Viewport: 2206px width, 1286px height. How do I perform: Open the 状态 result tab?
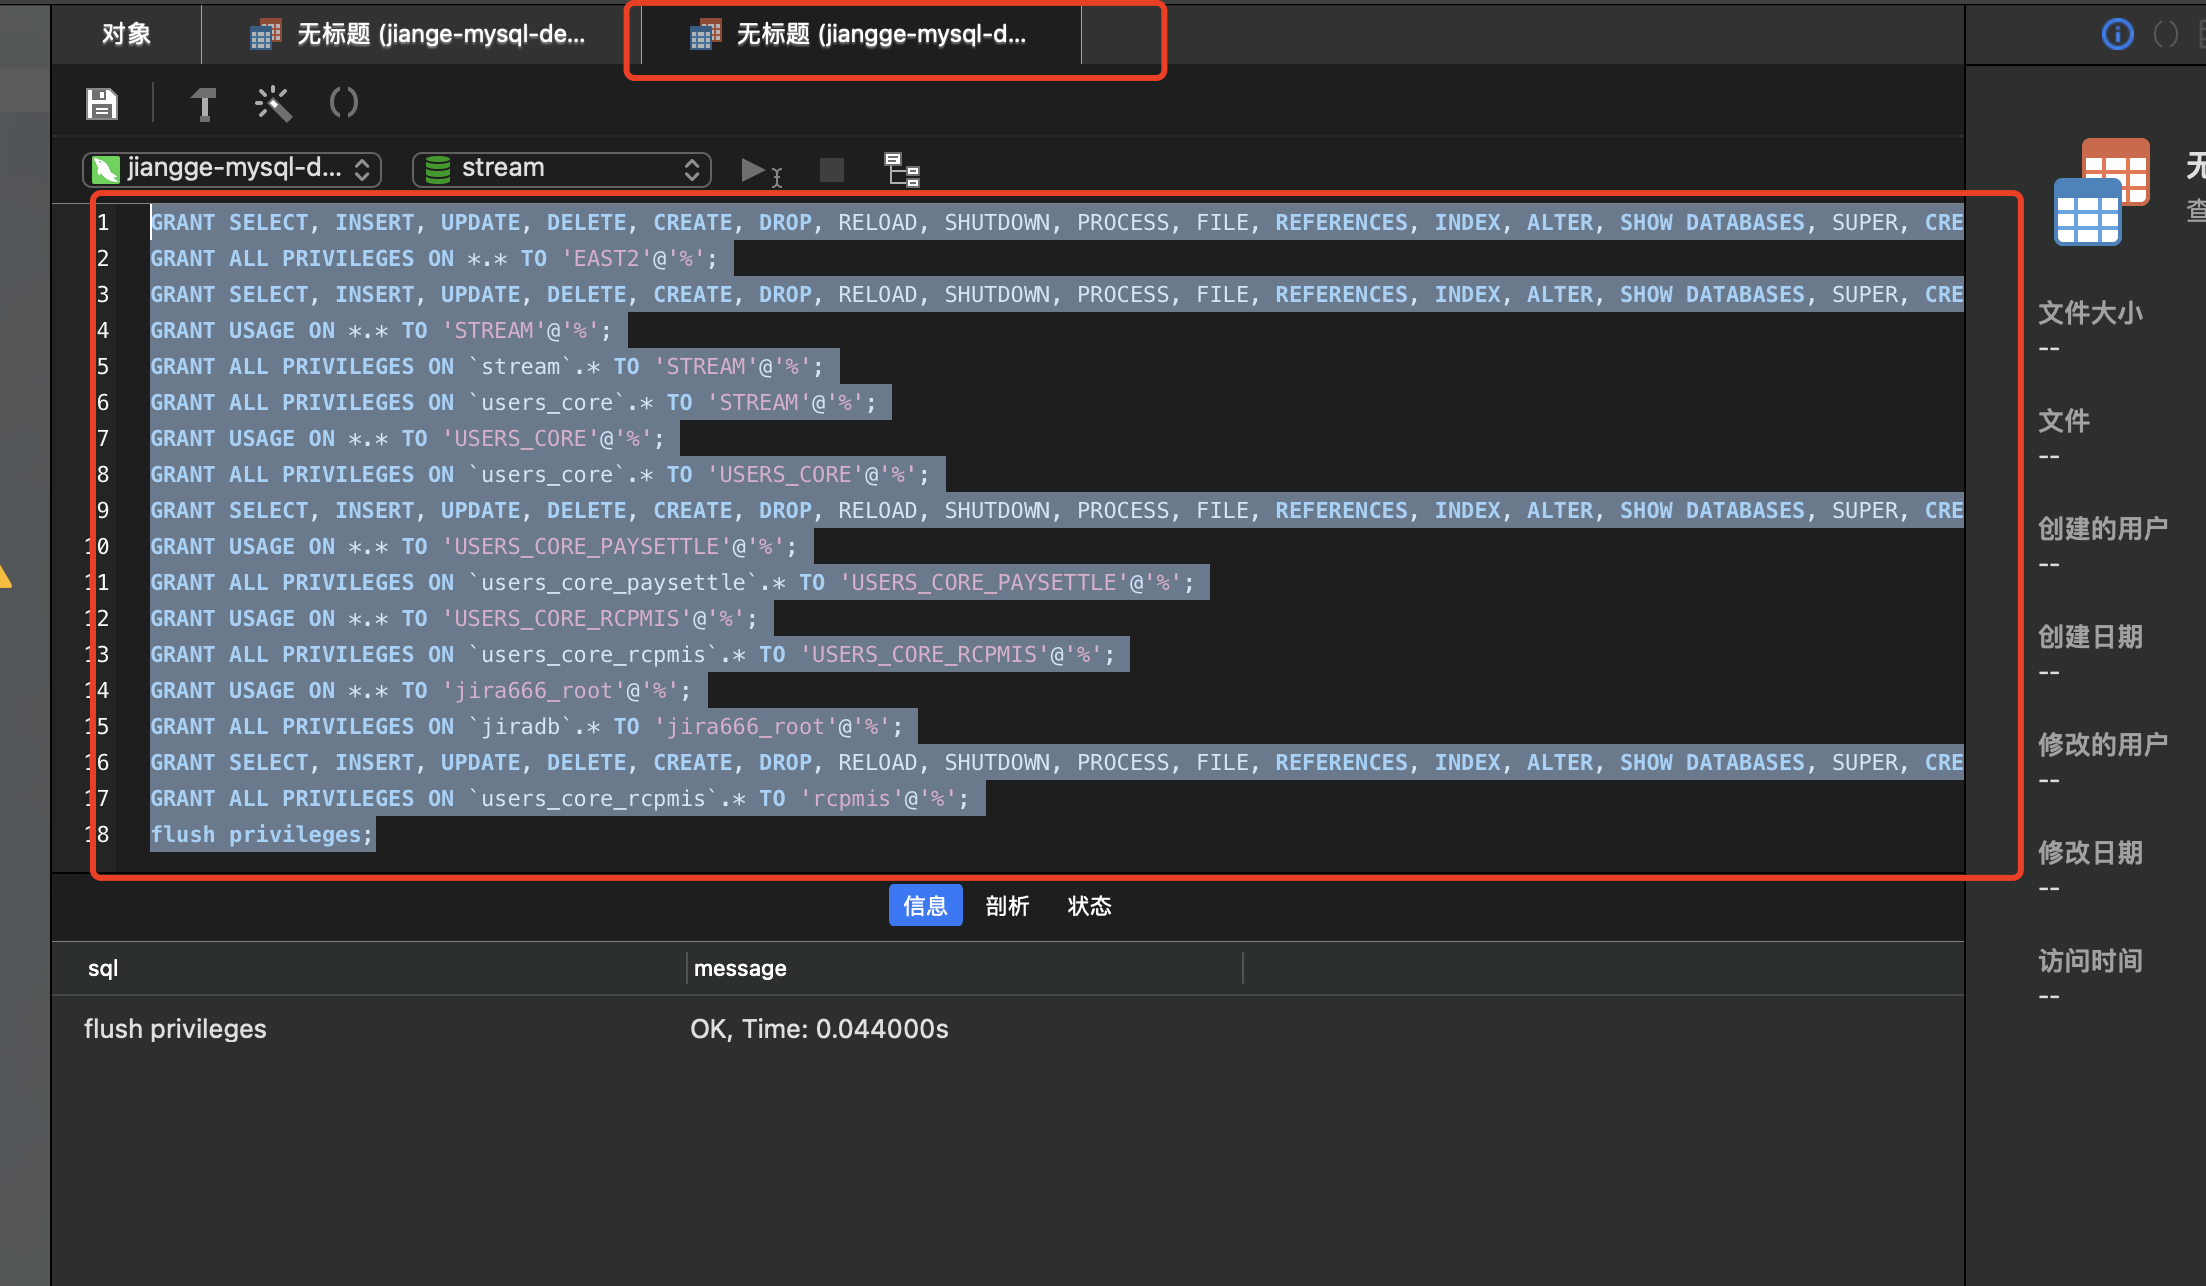click(1089, 906)
